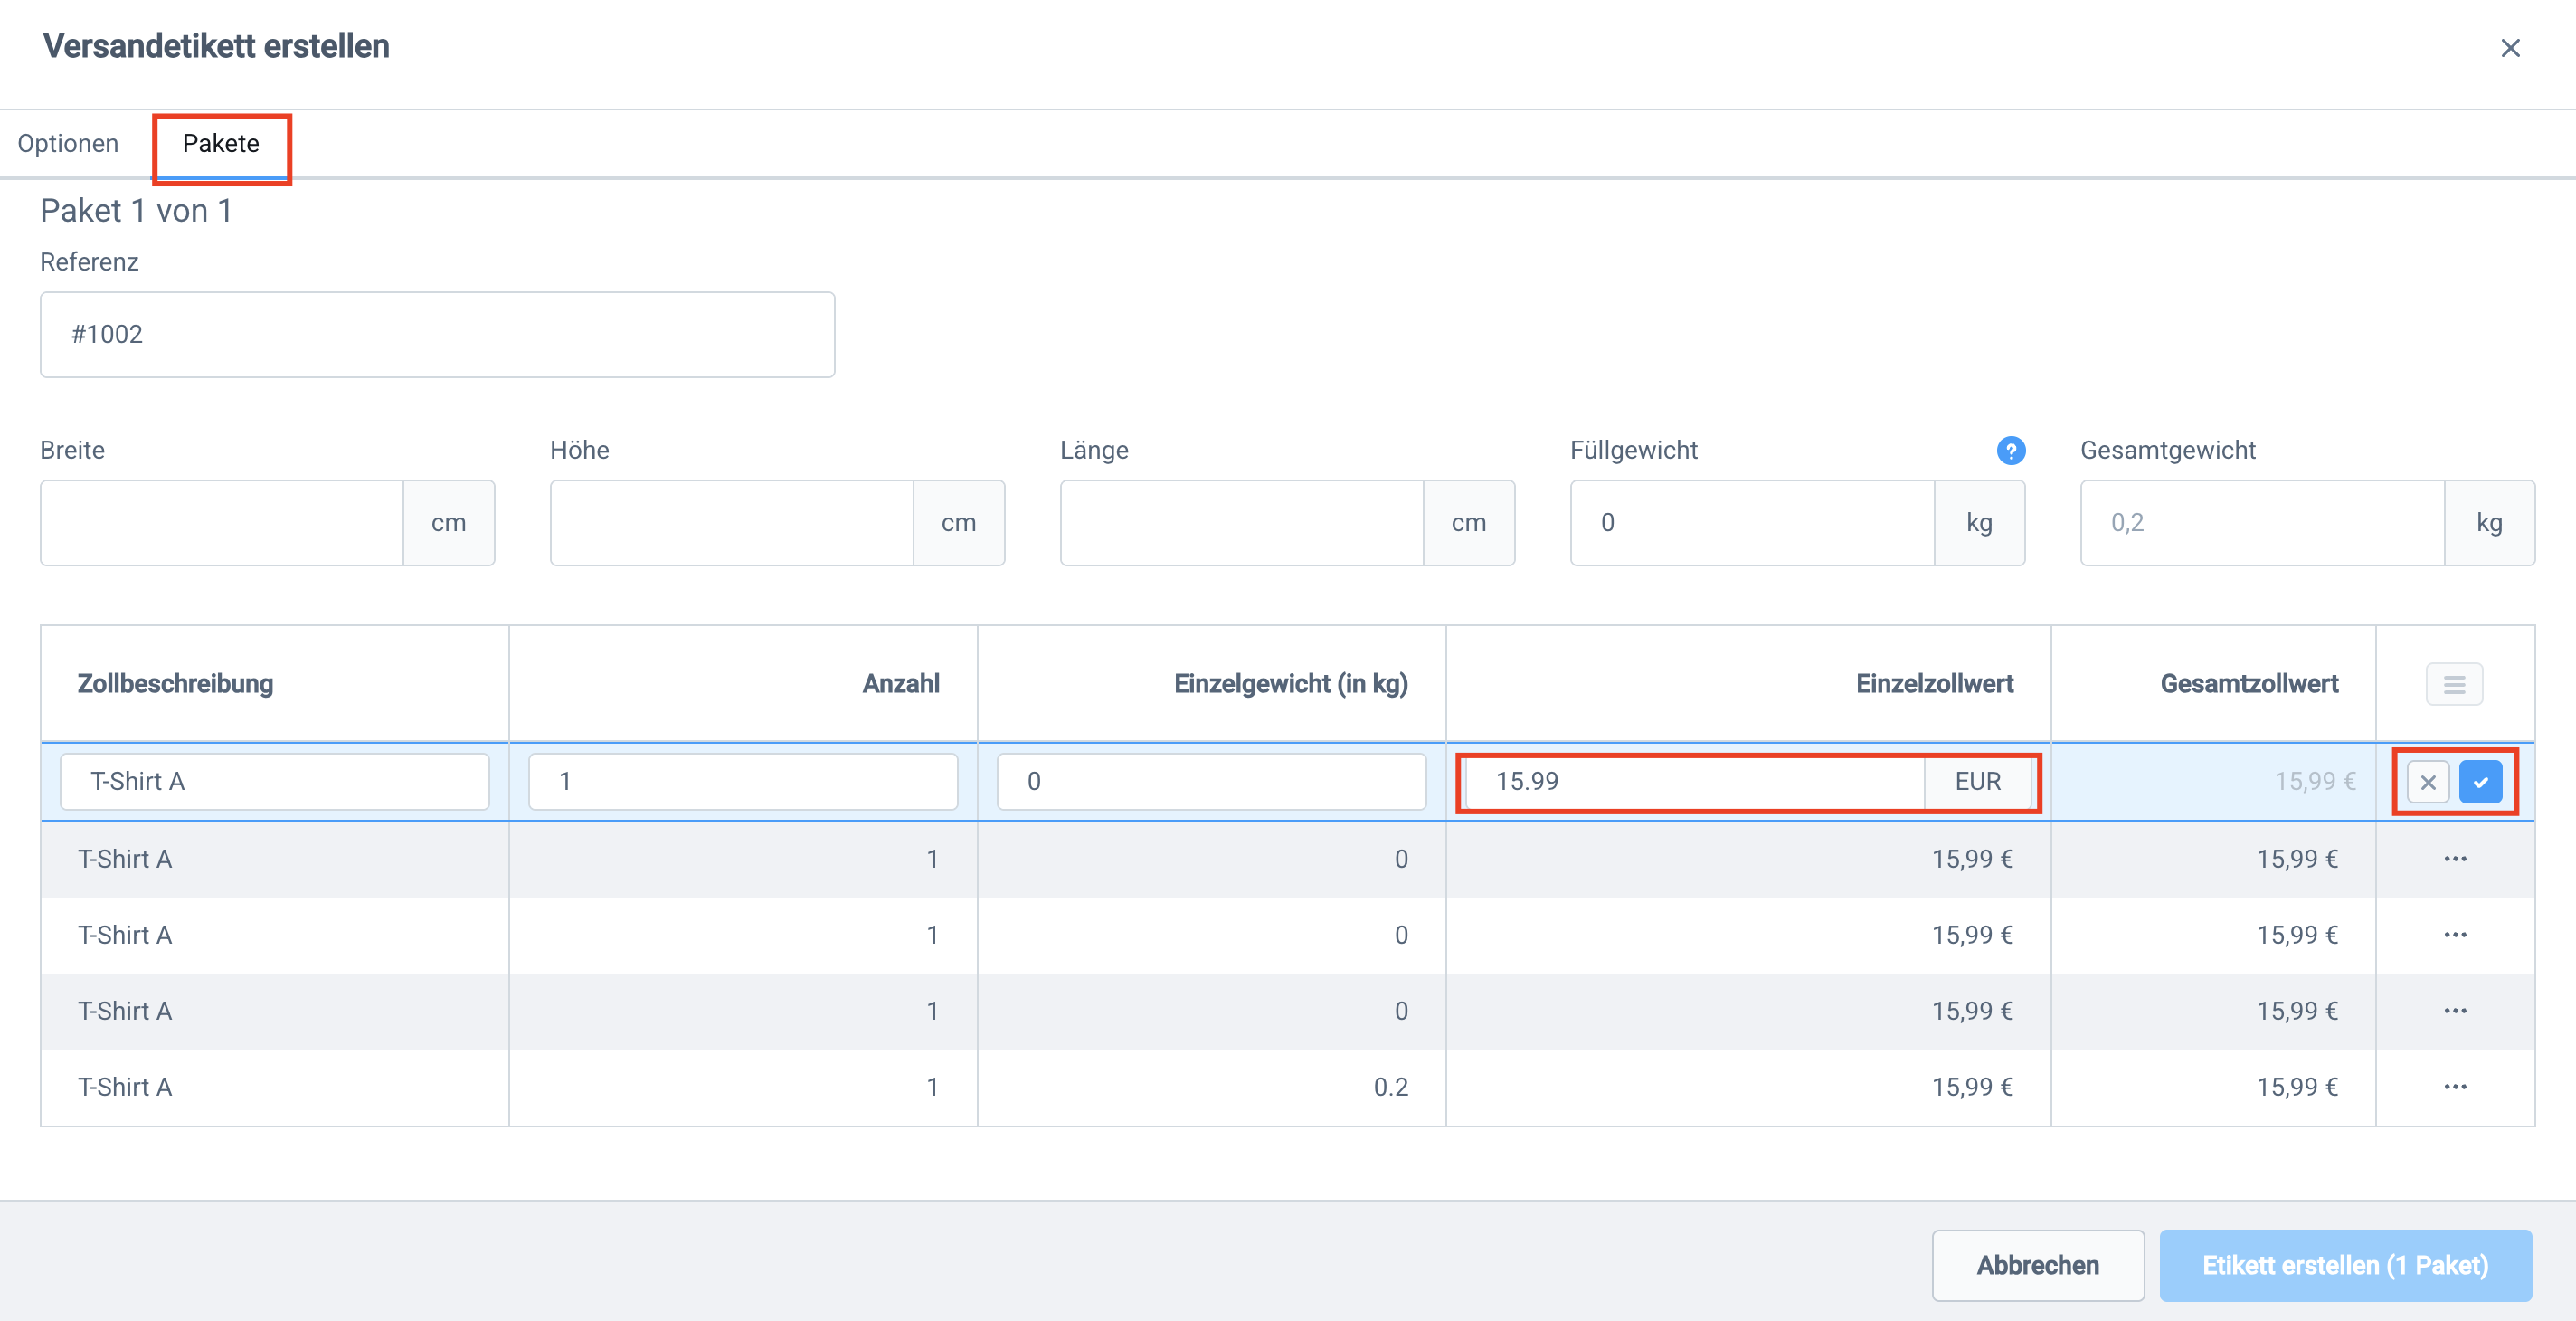This screenshot has width=2576, height=1321.
Task: Open three-dots menu of 0.2 kg row
Action: [2455, 1087]
